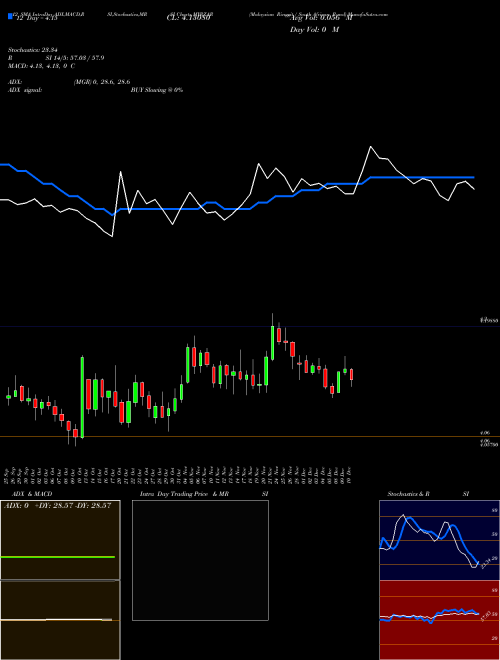Select the 'Day Vol: 0 M' text

pyautogui.click(x=314, y=30)
